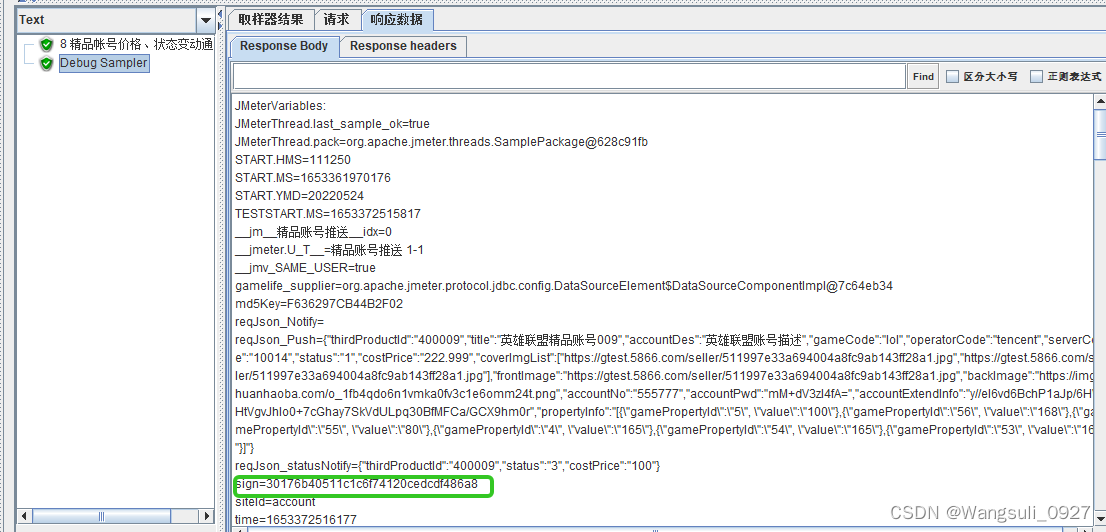Switch to the 请求 tab
Viewport: 1106px width, 532px height.
pos(337,20)
